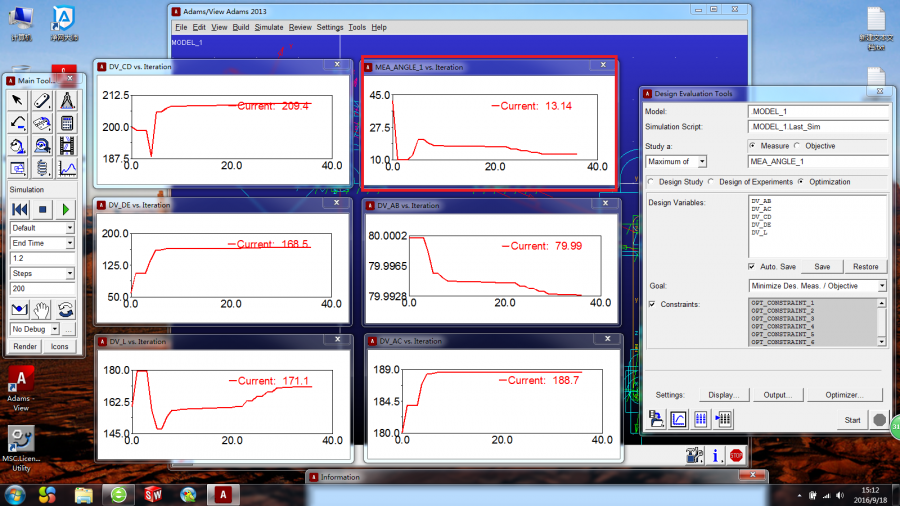The width and height of the screenshot is (900, 506).
Task: Click the tabular report icon in Design Evaluation
Action: (701, 419)
